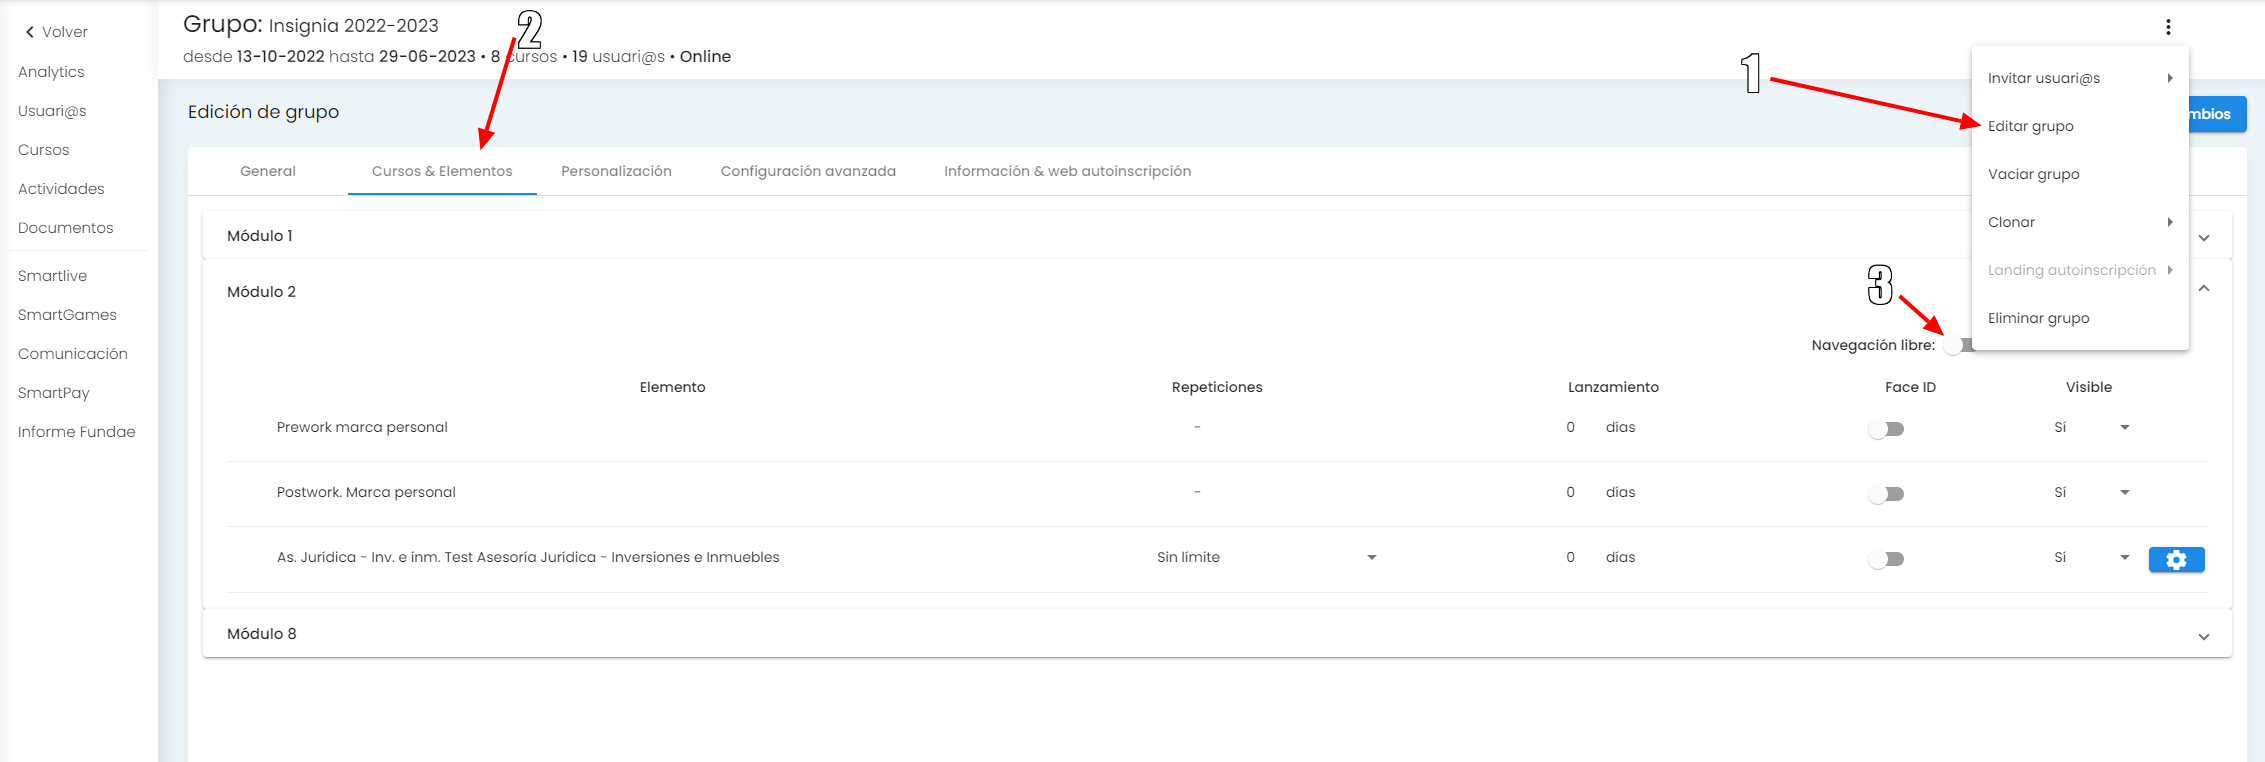This screenshot has height=762, width=2265.
Task: Switch to the Personalización tab
Action: pos(616,171)
